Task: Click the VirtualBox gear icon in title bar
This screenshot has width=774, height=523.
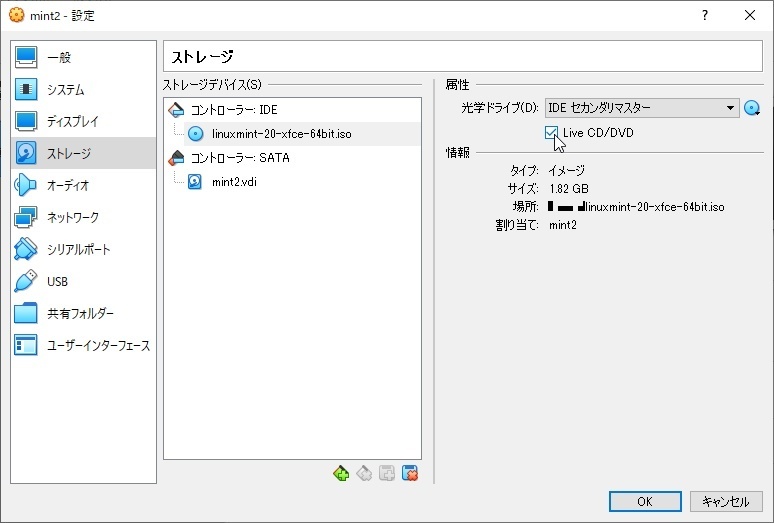Action: click(16, 15)
